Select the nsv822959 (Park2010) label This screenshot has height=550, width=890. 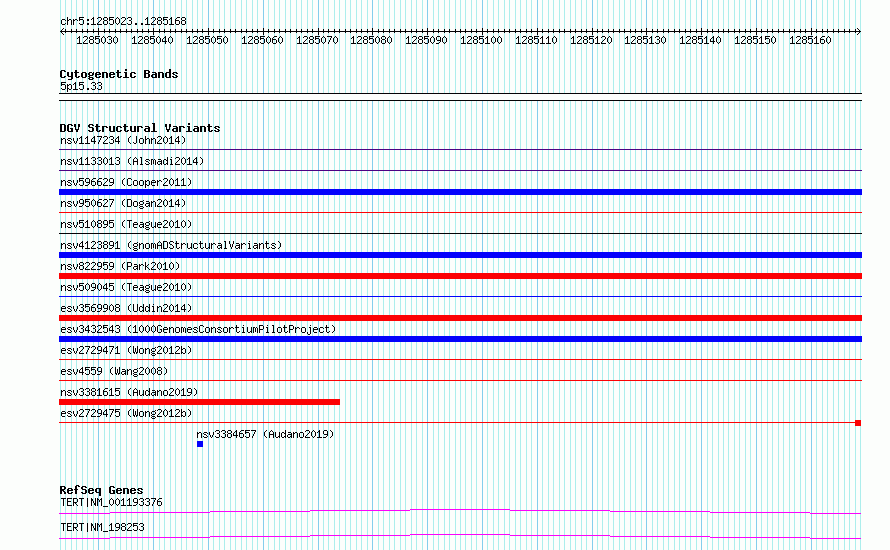point(120,266)
